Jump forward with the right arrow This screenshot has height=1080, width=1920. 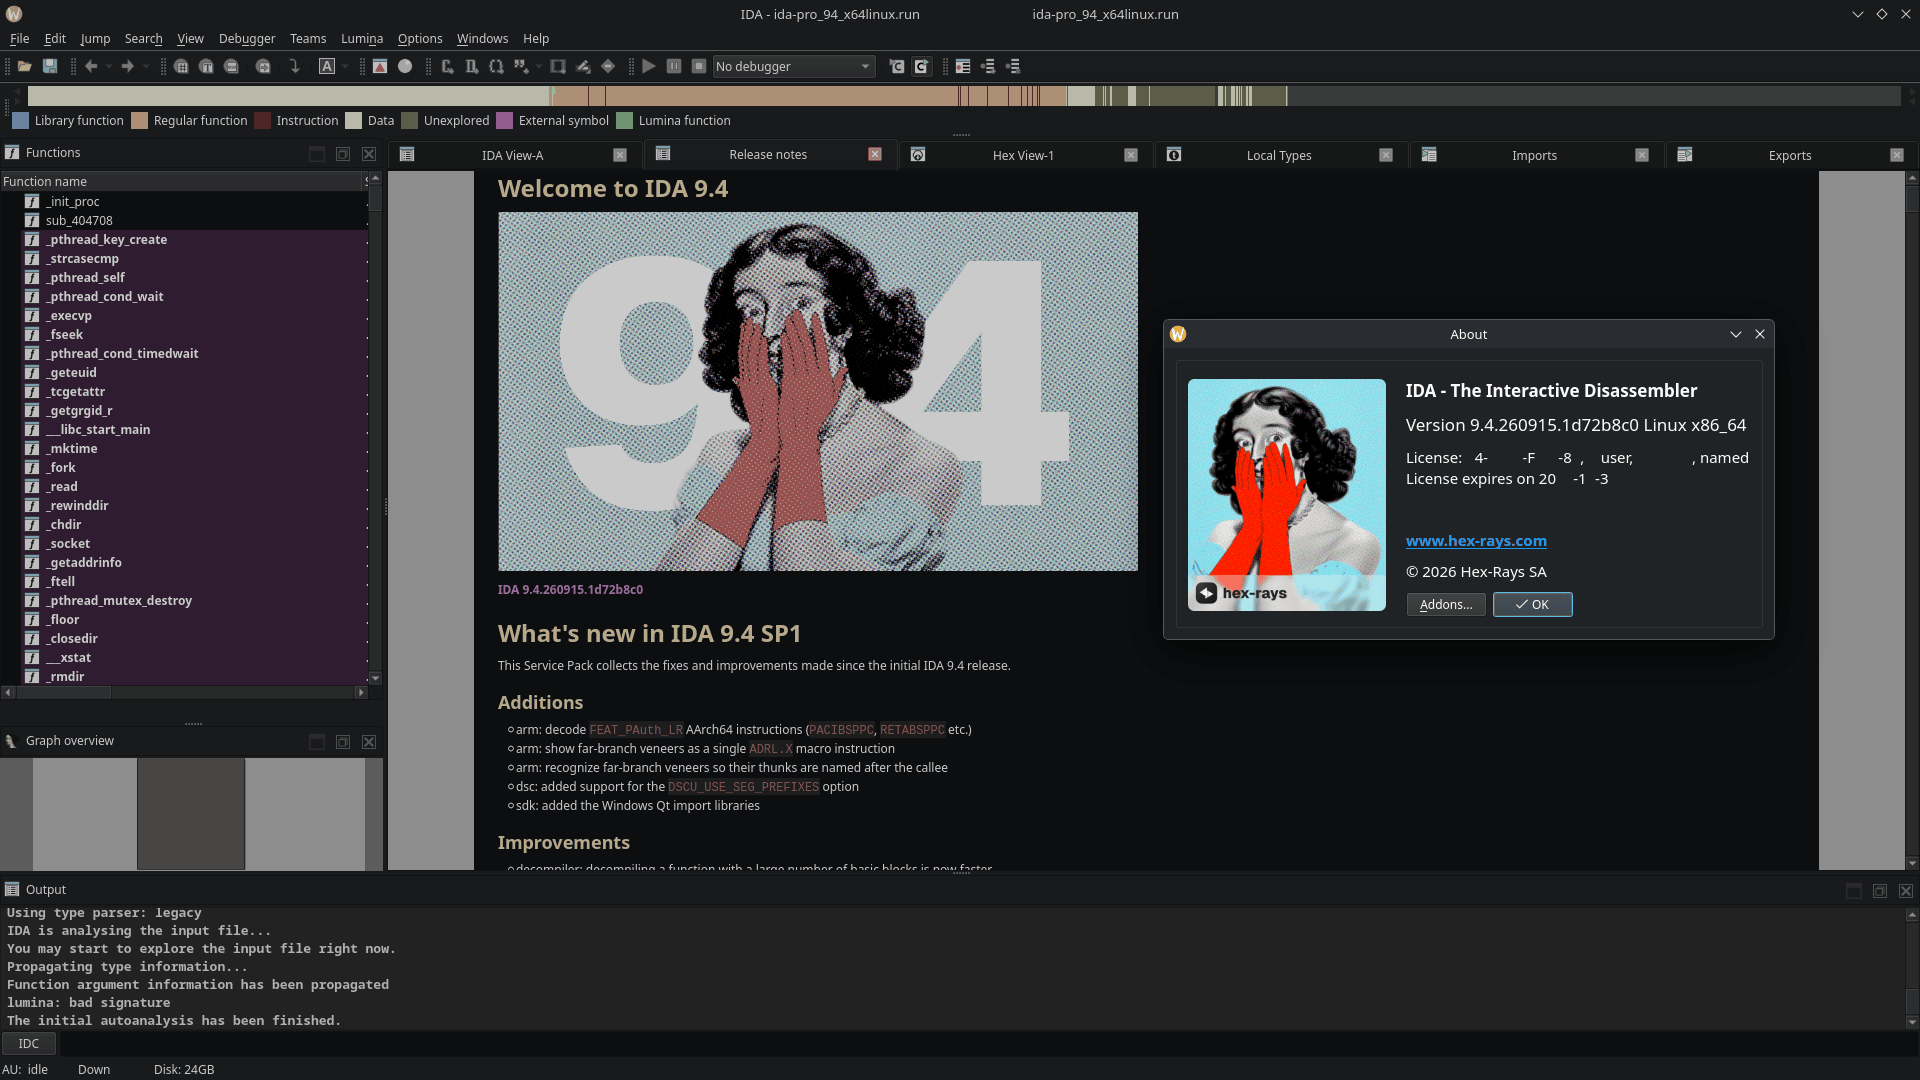127,66
